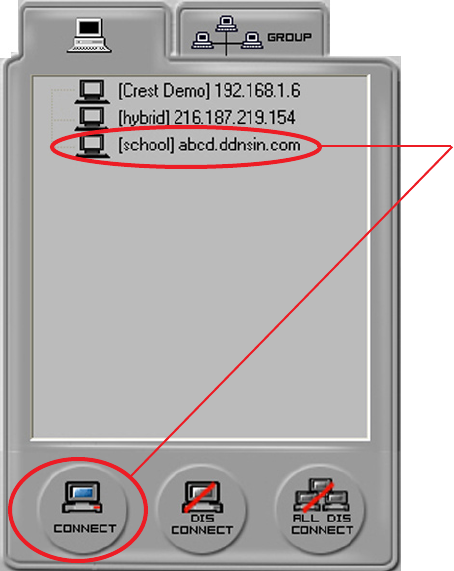Select the hybrid monitor icon
Image resolution: width=454 pixels, height=571 pixels.
[x=92, y=118]
